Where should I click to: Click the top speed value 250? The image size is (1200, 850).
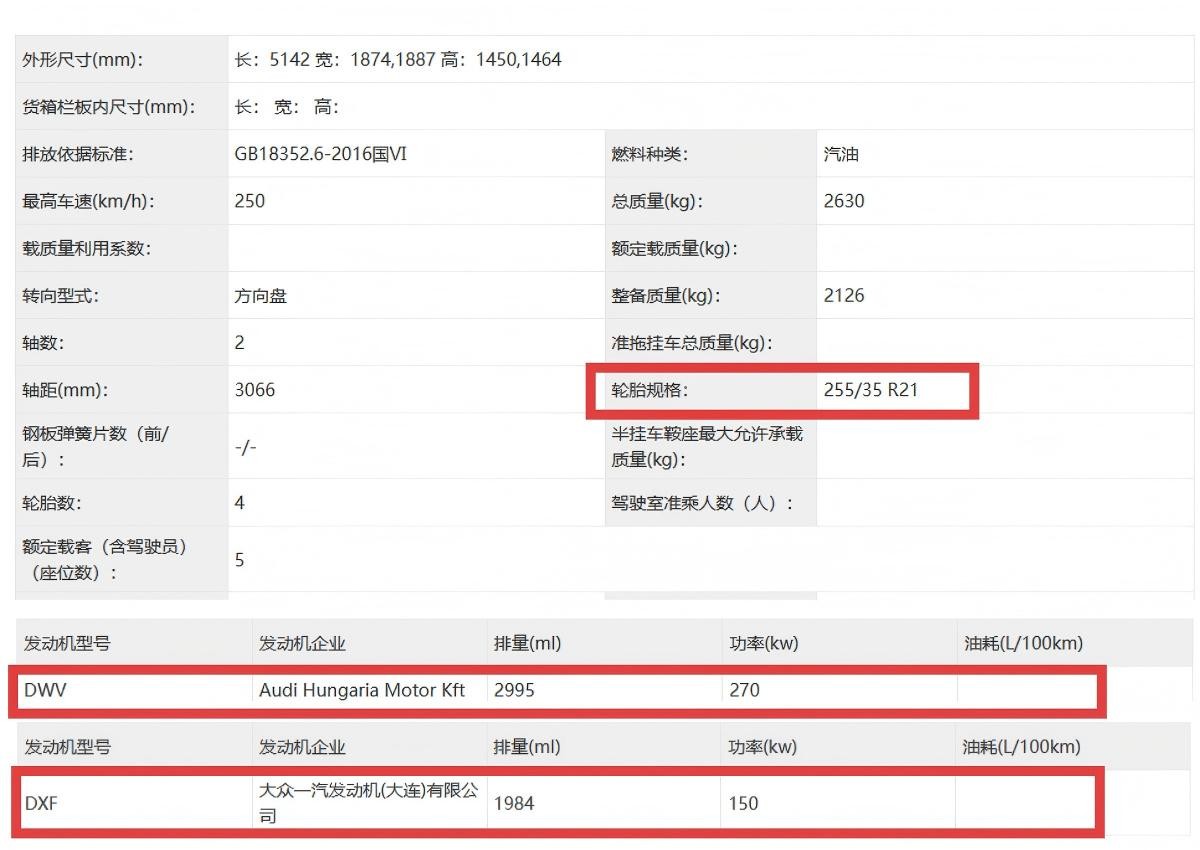[x=247, y=201]
